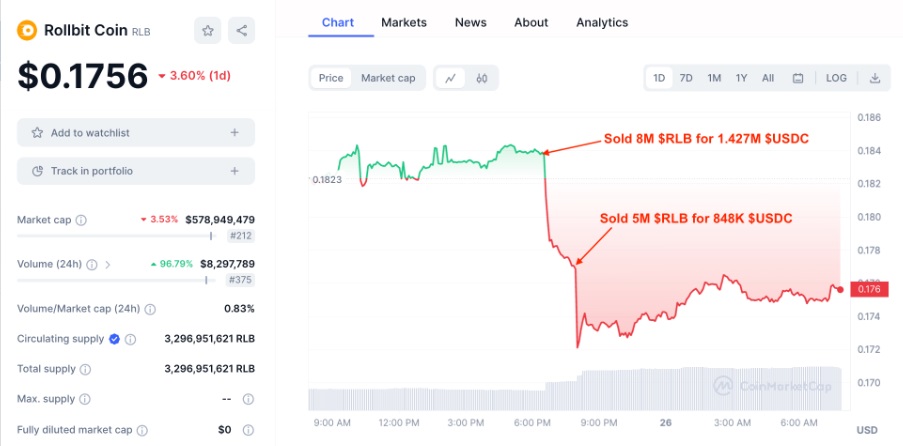Switch to line chart view icon
Viewport: 903px width, 446px height.
(451, 78)
